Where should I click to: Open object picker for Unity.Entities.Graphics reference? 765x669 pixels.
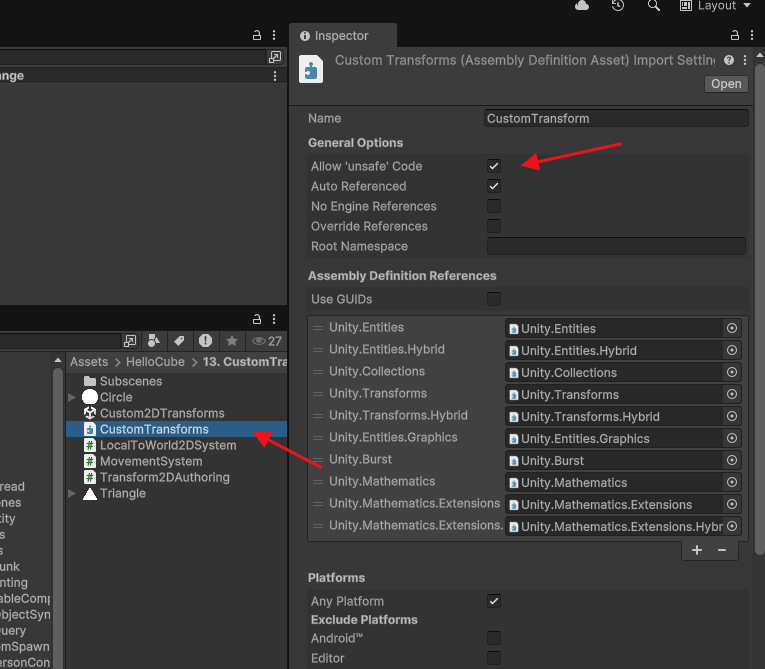(732, 438)
